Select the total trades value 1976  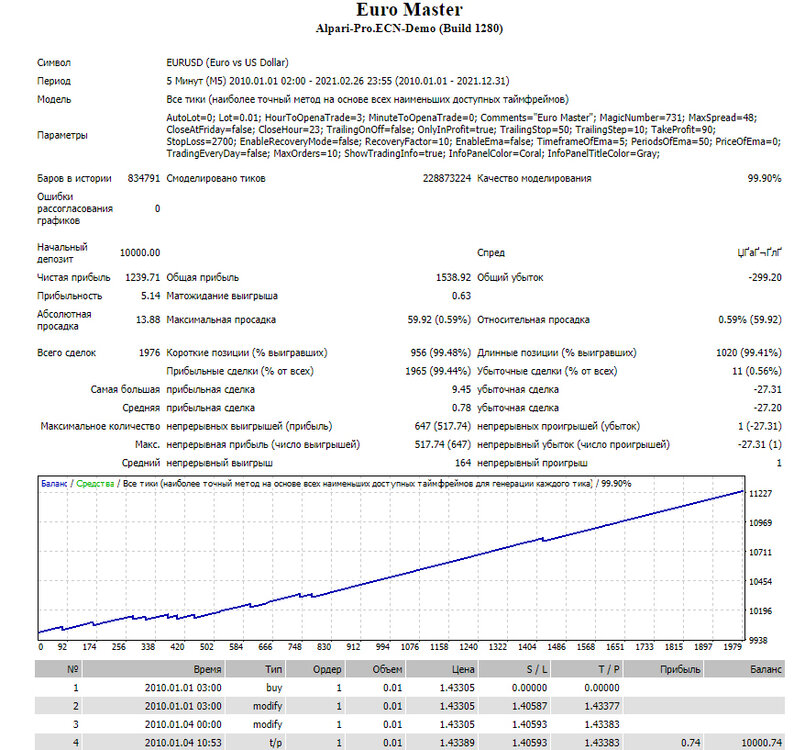(x=149, y=352)
